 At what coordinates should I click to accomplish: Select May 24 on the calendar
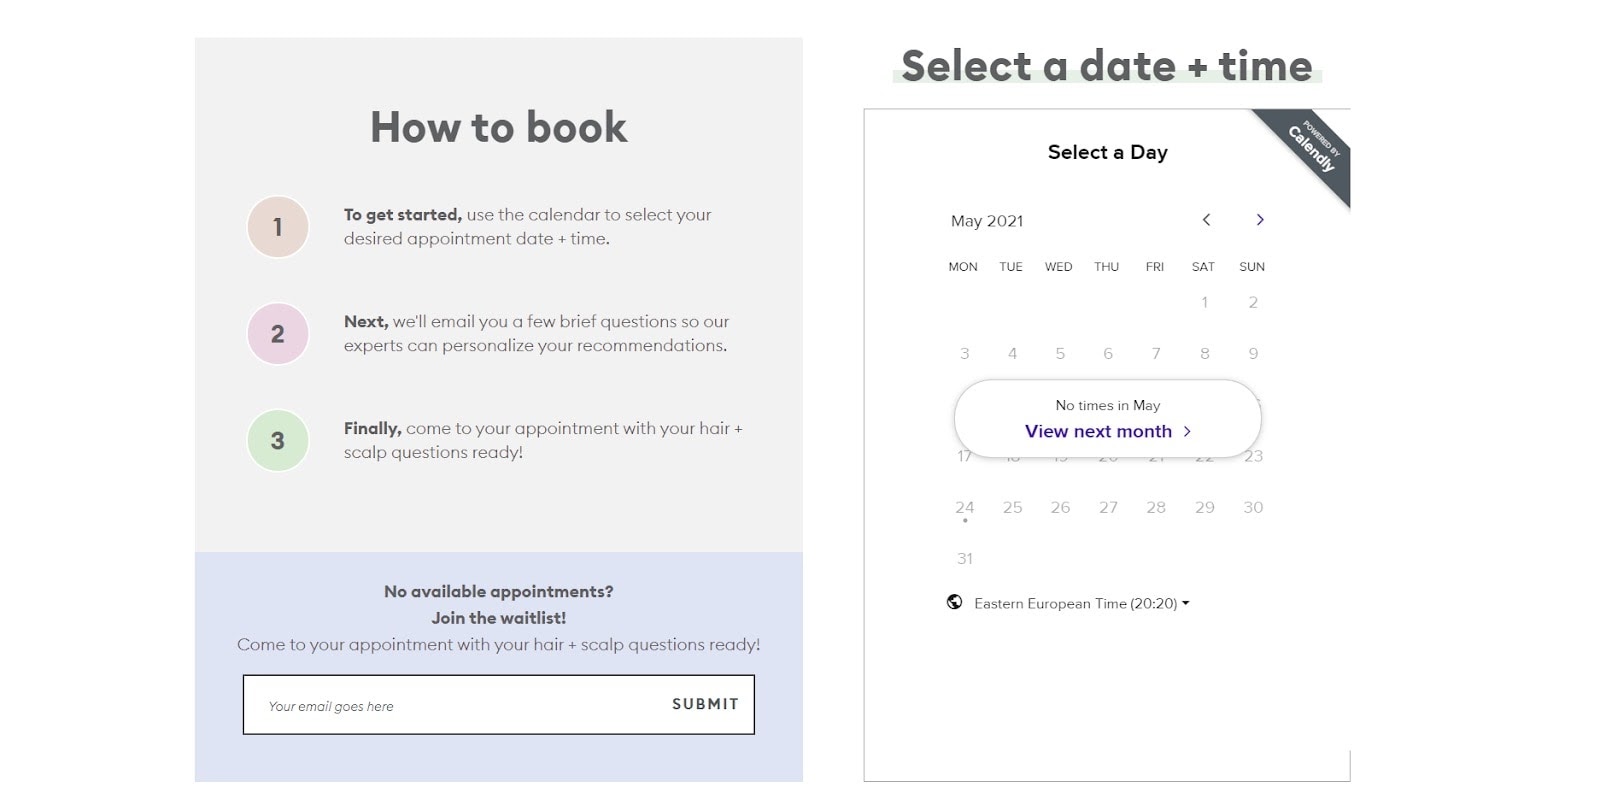964,507
